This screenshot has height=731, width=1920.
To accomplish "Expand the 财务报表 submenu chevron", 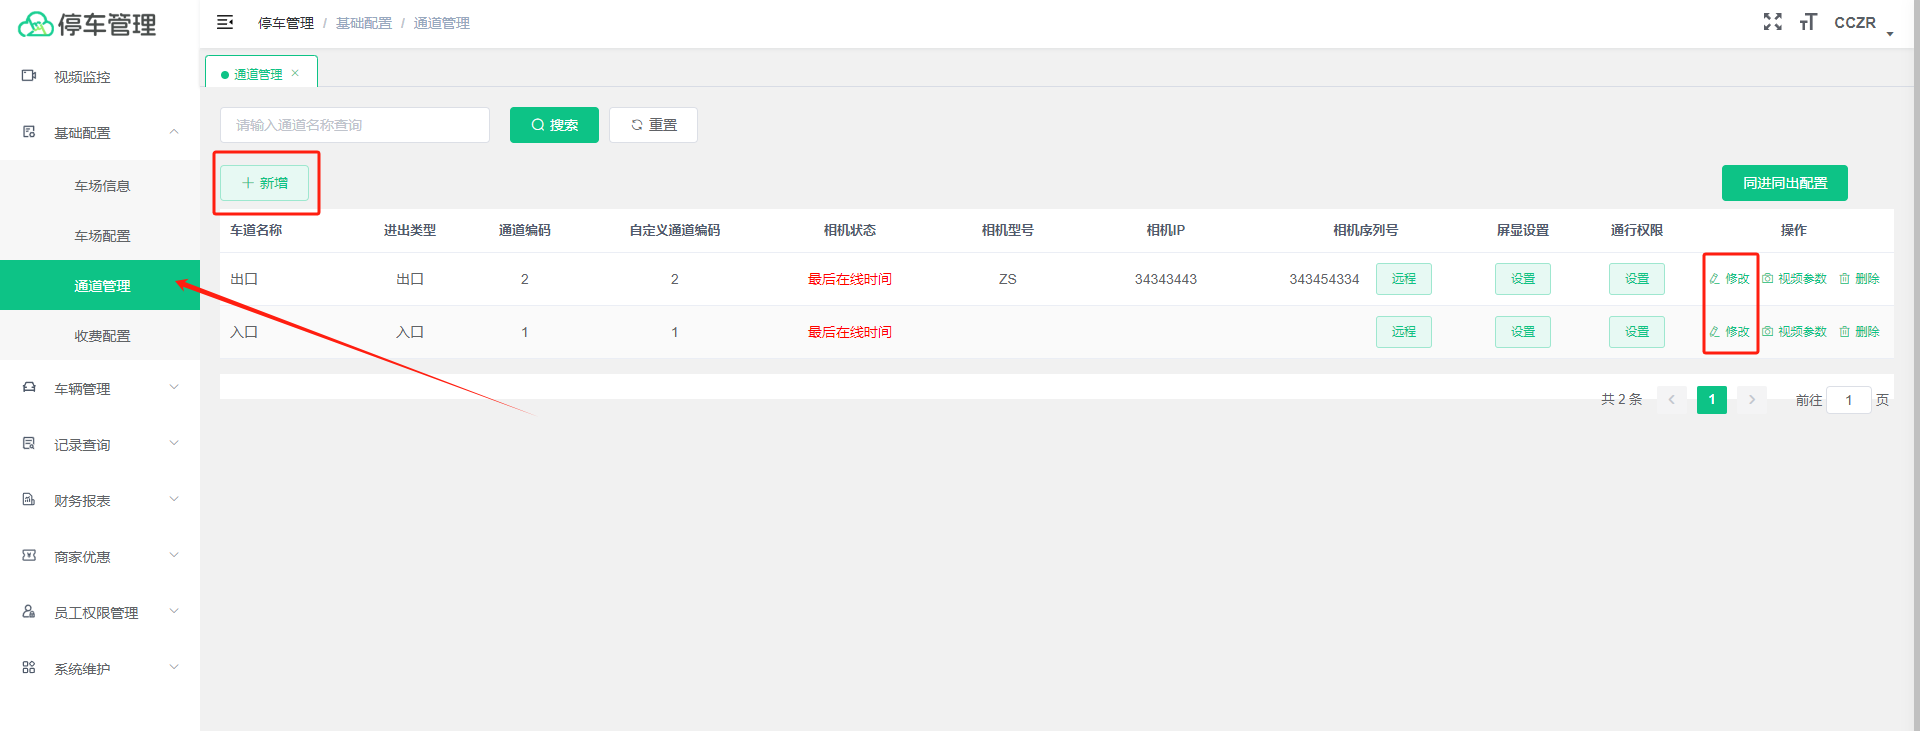I will (x=174, y=500).
